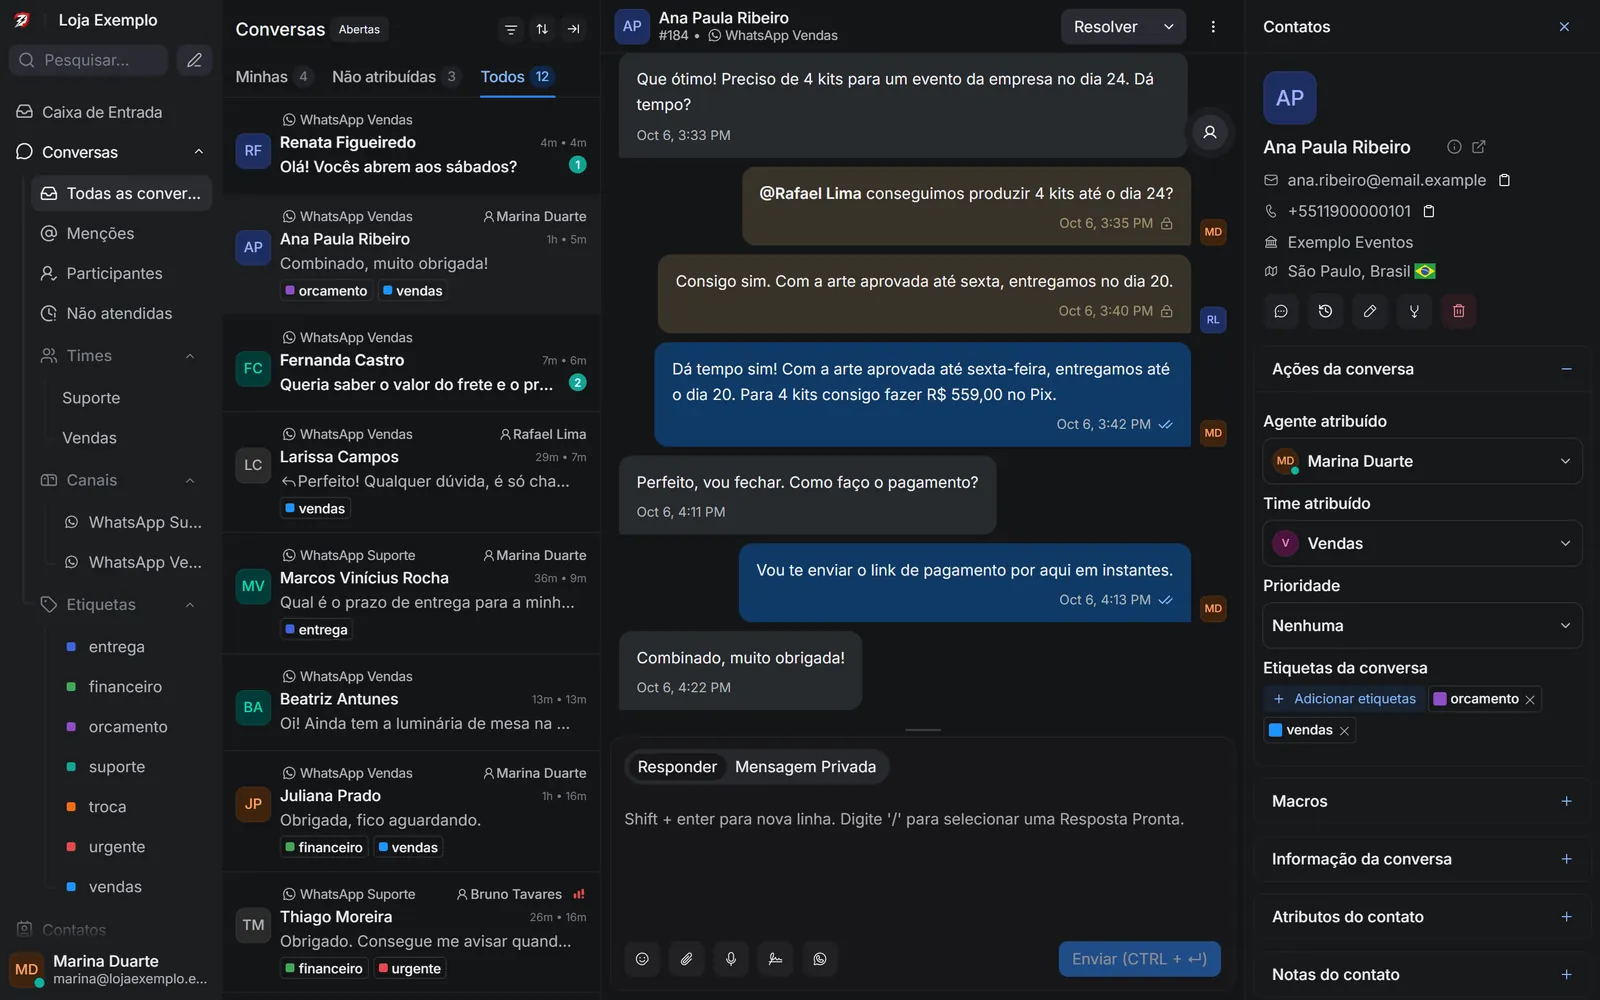Click the Pesquisar search field
The height and width of the screenshot is (1000, 1600).
tap(90, 60)
